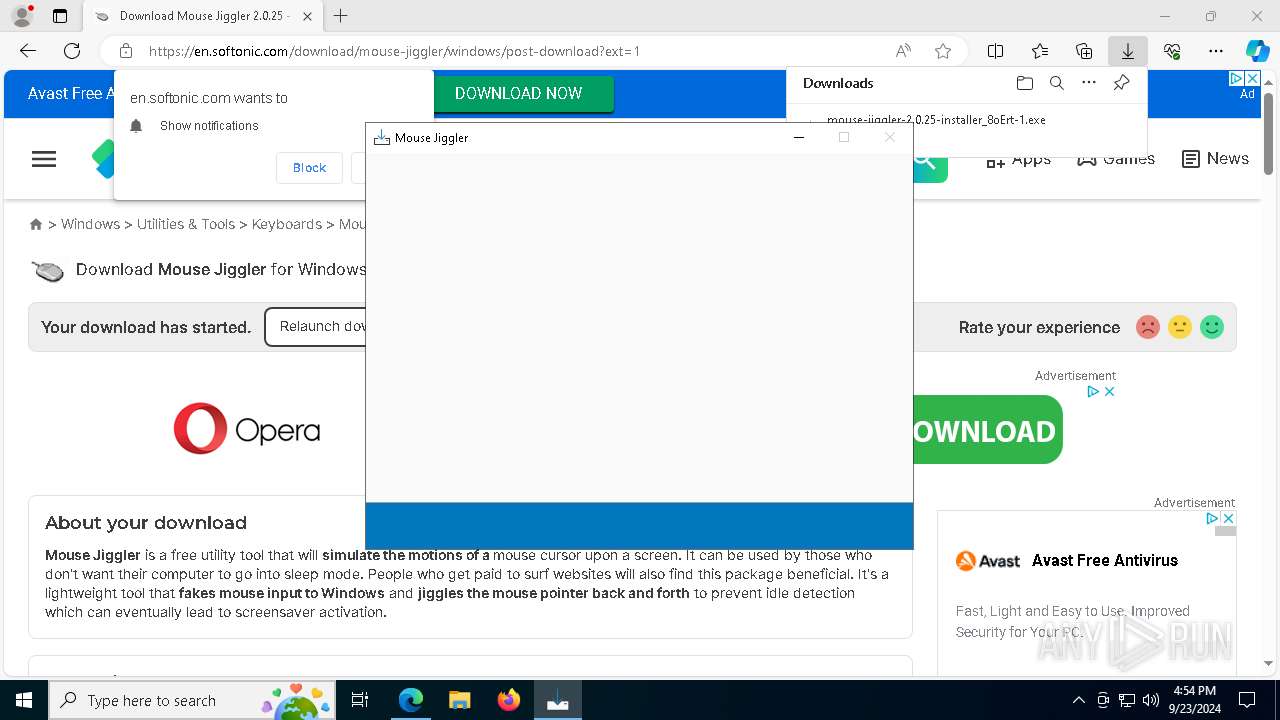Open the Games section
The height and width of the screenshot is (720, 1280).
tap(1116, 159)
